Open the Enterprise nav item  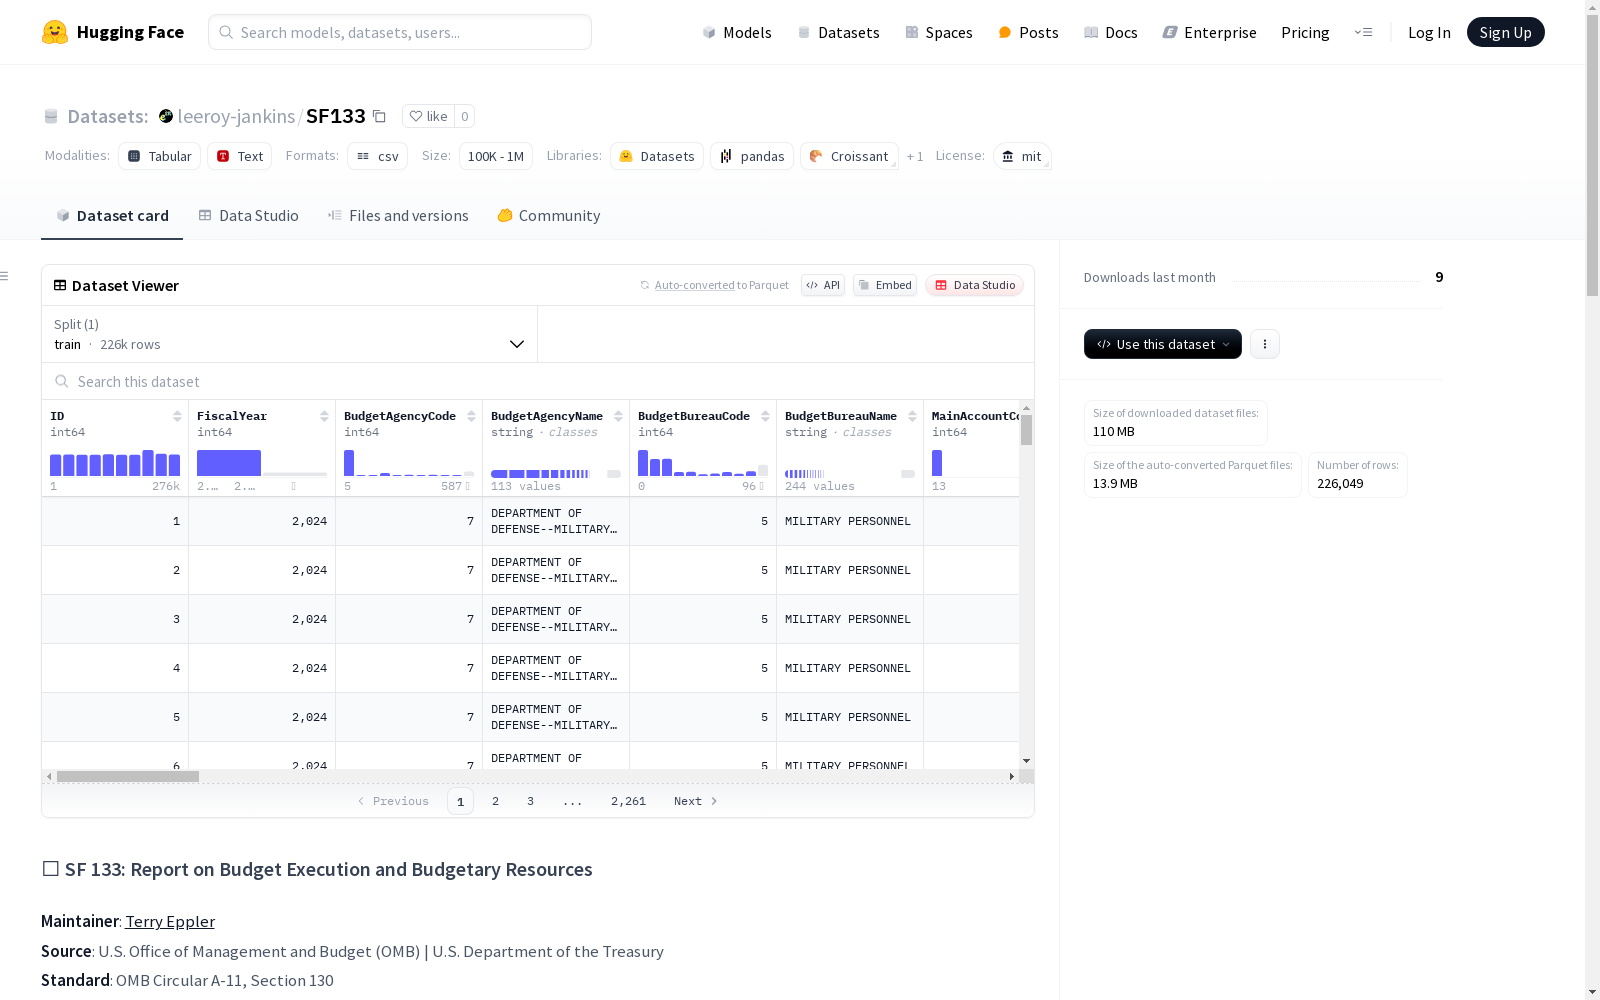point(1209,32)
